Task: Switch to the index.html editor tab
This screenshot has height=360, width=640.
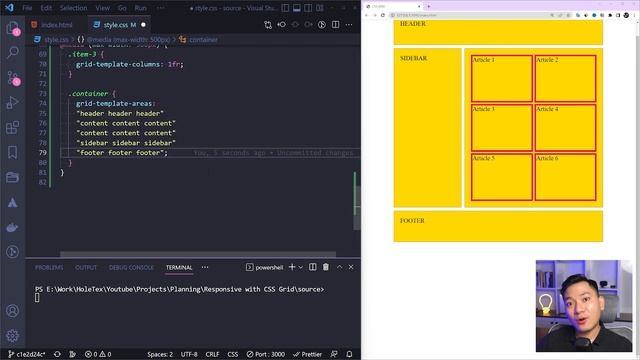Action: tap(57, 25)
